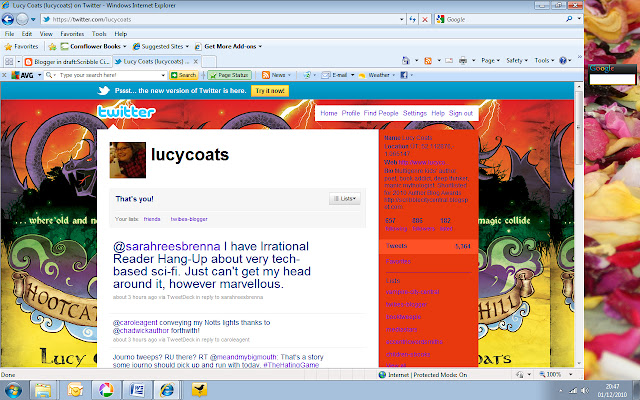Open the Favorites menu in menu bar
Viewport: 640px width, 400px height.
tap(72, 34)
